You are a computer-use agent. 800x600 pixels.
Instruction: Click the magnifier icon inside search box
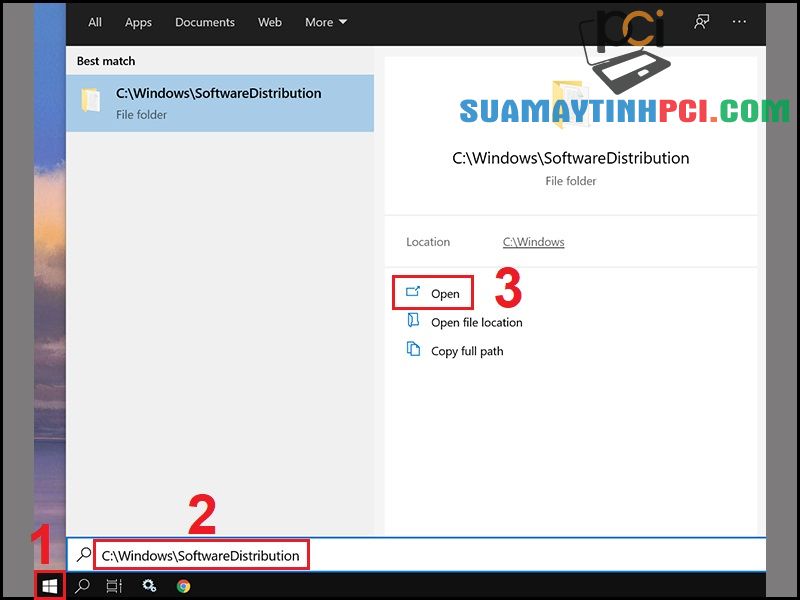click(84, 555)
